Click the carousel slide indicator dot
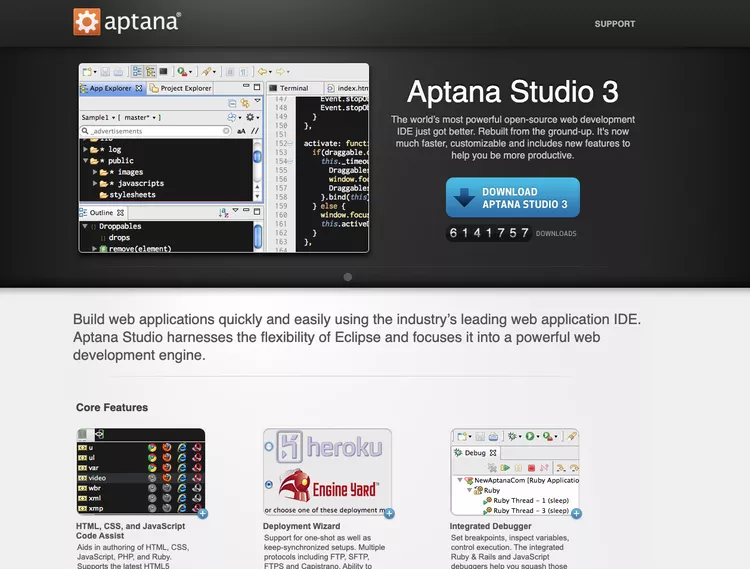The image size is (750, 569). click(348, 277)
